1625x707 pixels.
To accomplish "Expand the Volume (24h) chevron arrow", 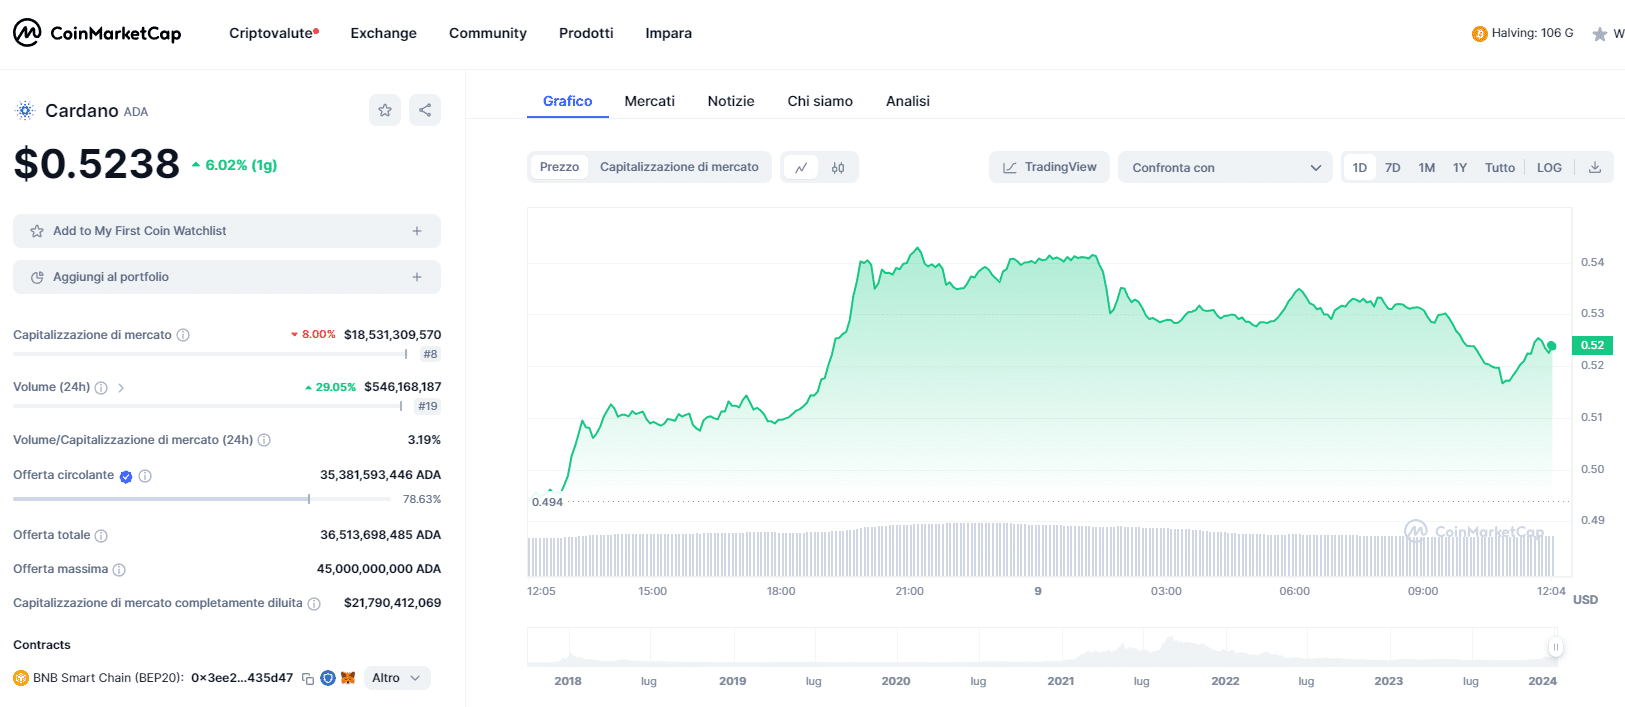I will click(121, 388).
